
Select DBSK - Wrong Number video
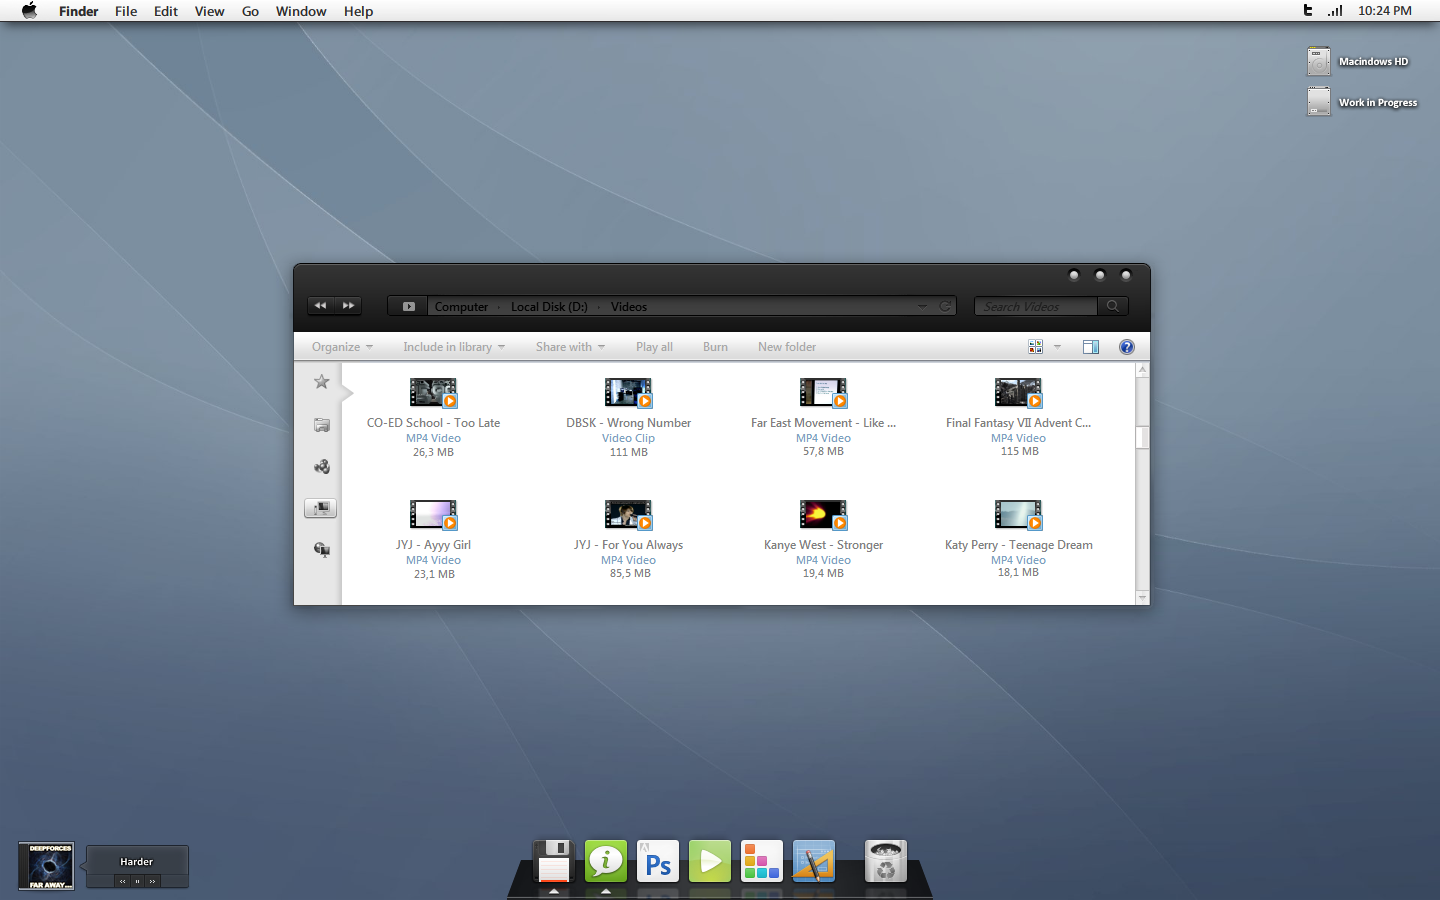pos(628,417)
